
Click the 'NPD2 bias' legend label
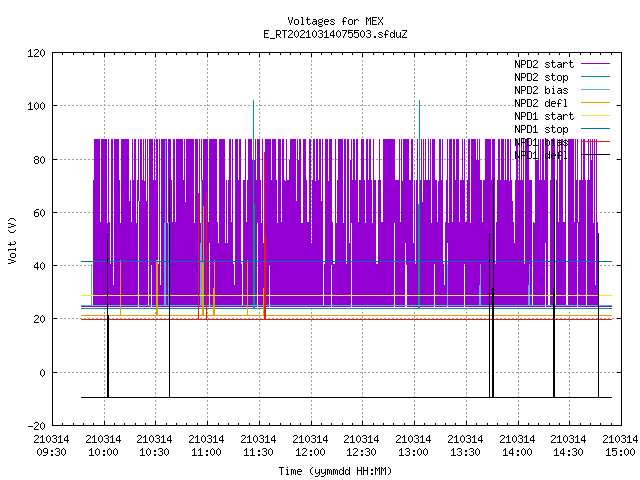541,90
